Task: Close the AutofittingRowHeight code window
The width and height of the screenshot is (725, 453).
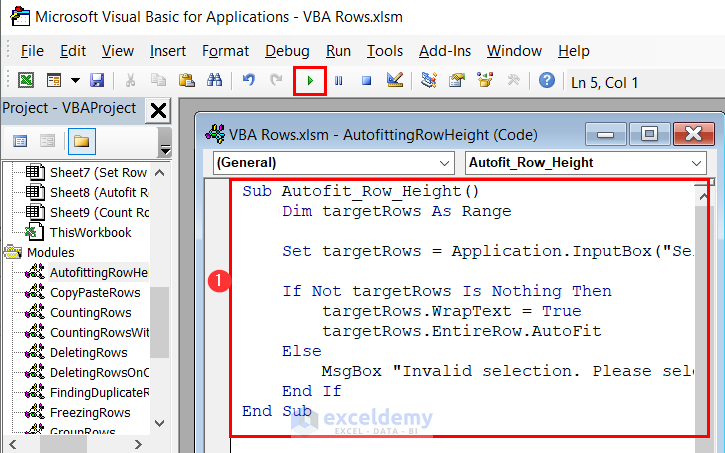Action: click(694, 135)
